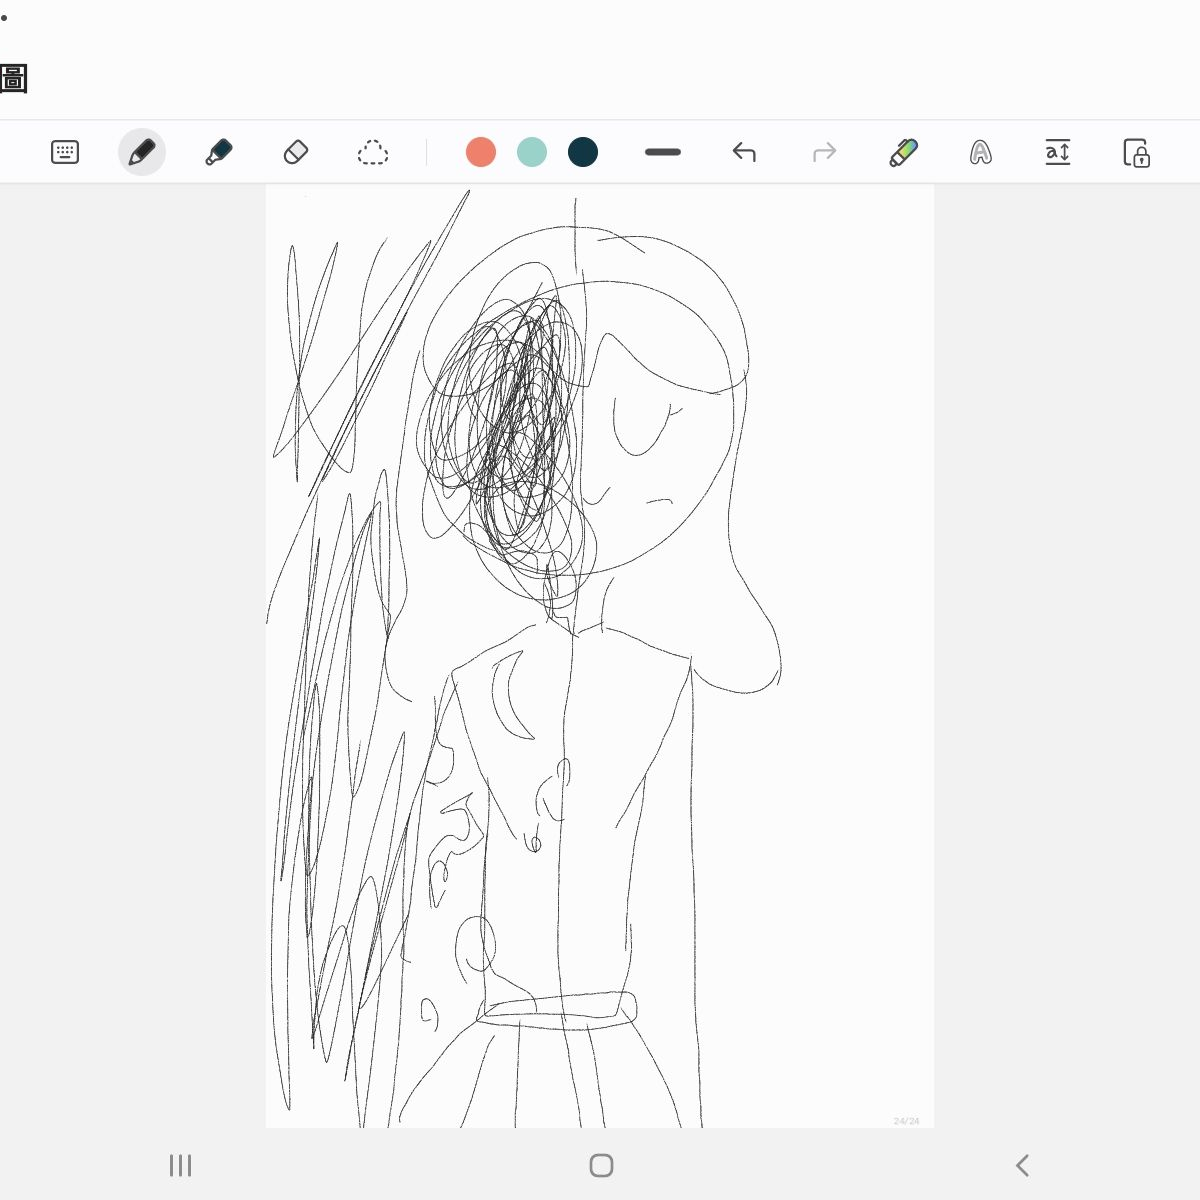This screenshot has height=1200, width=1200.
Task: Select the Eraser tool
Action: tap(296, 152)
